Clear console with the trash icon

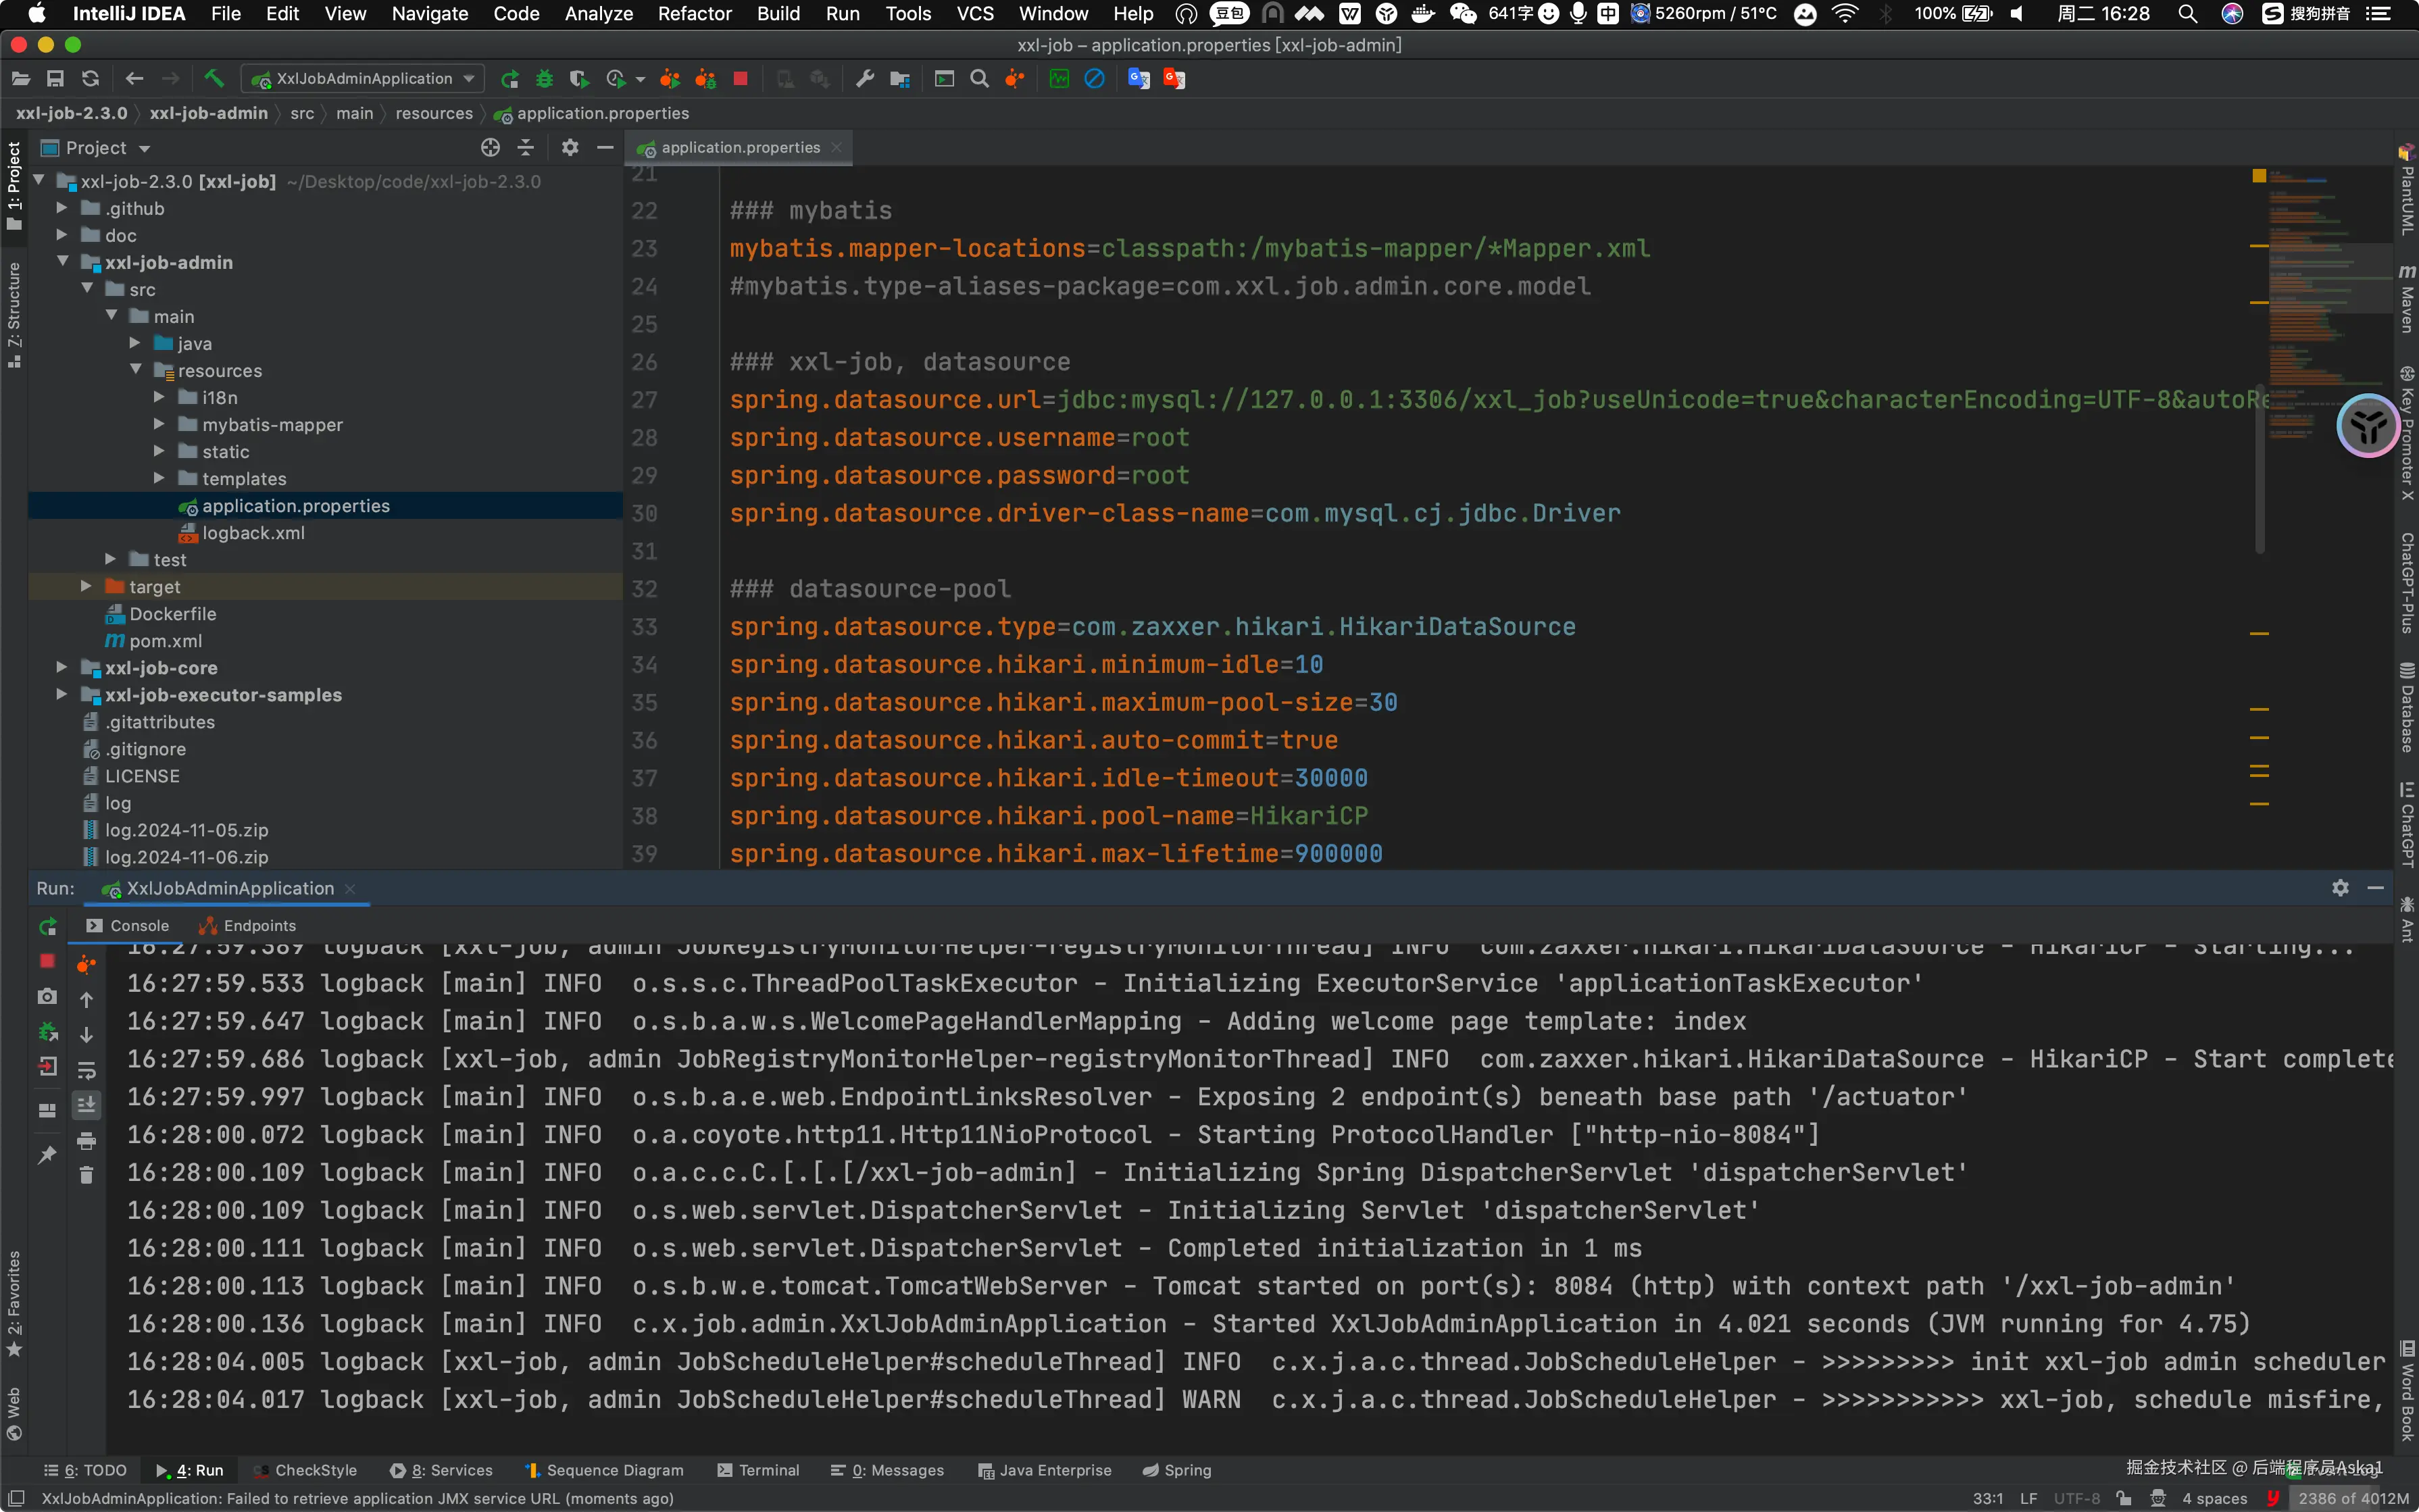(x=87, y=1175)
